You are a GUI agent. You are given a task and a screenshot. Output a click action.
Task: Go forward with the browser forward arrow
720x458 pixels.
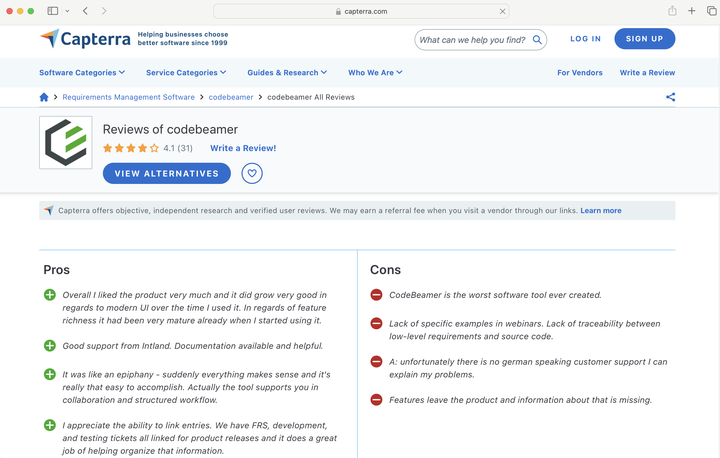104,11
